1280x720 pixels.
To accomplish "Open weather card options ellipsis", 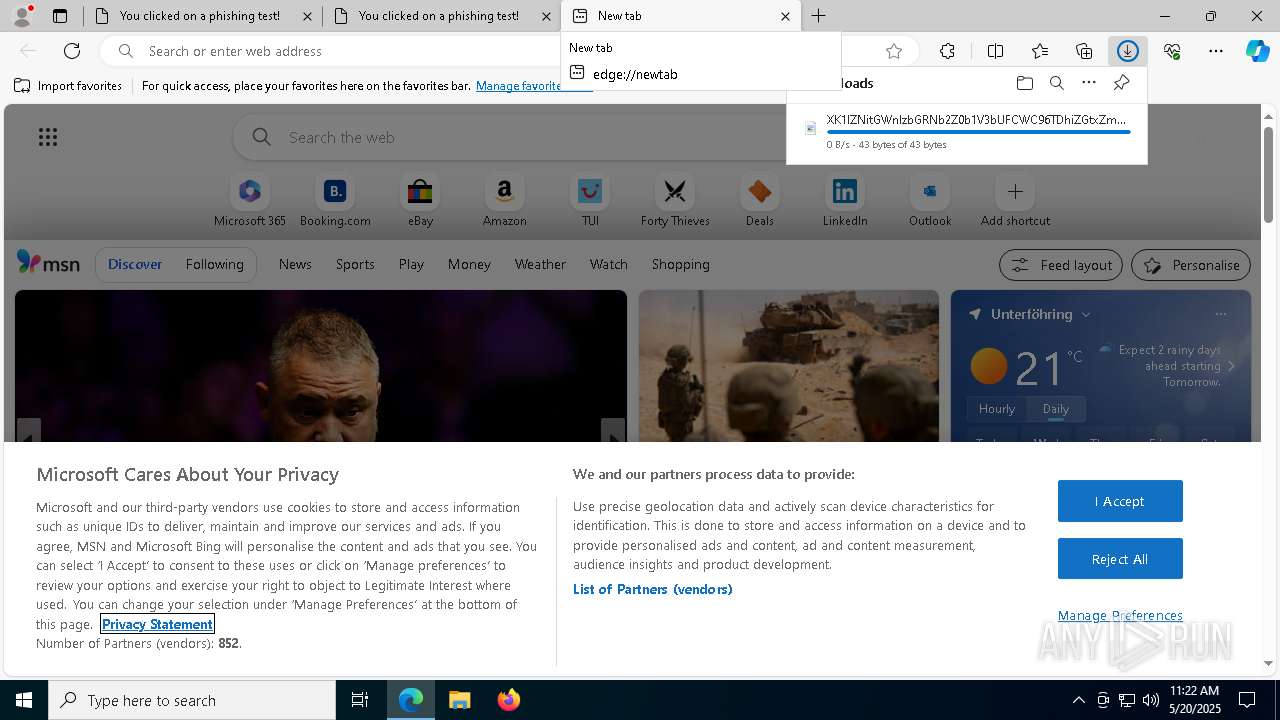I will coord(1220,314).
